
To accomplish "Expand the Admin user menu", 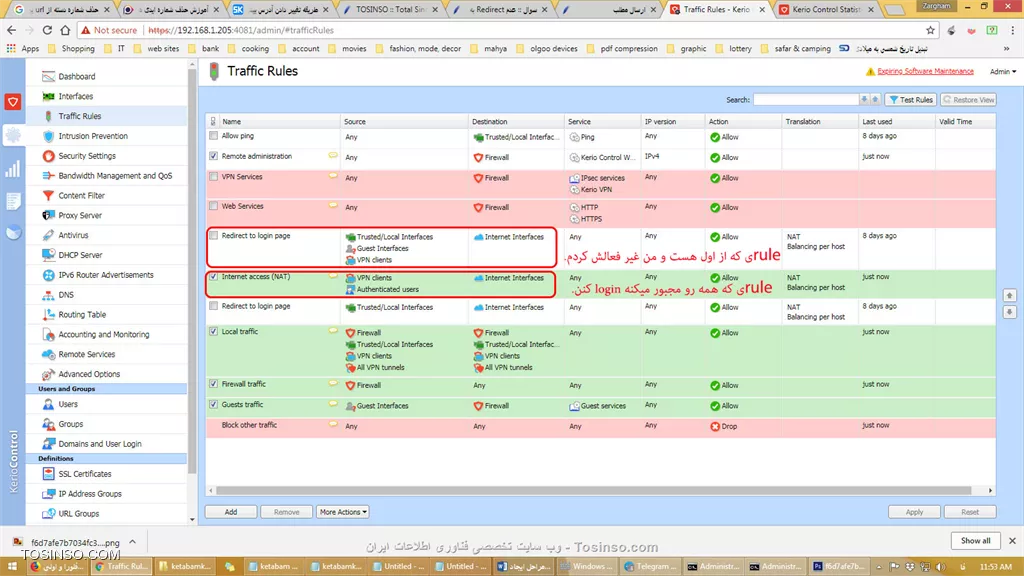I will pos(1001,72).
